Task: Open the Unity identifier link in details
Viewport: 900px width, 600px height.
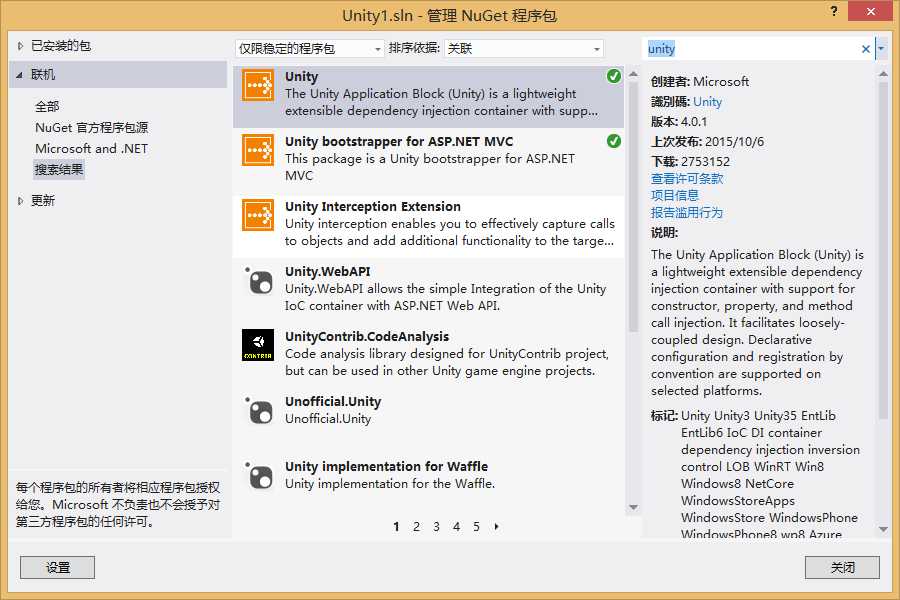Action: tap(707, 102)
